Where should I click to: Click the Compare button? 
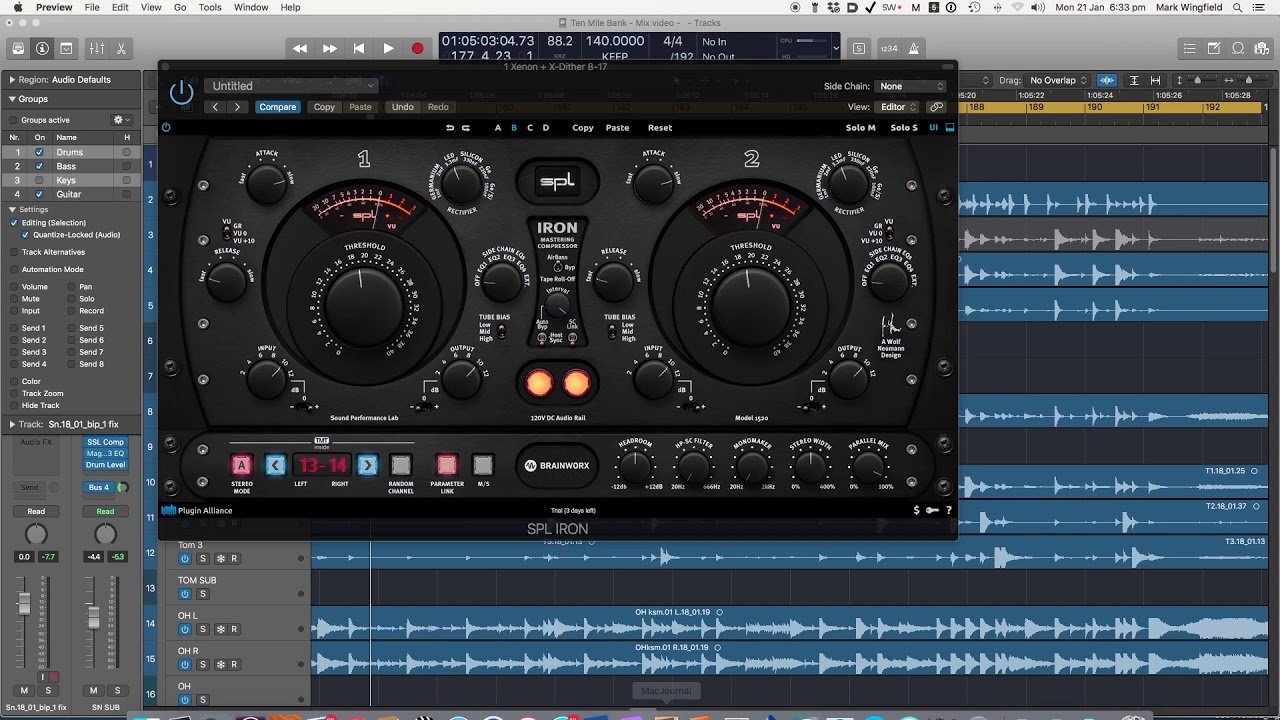coord(277,107)
